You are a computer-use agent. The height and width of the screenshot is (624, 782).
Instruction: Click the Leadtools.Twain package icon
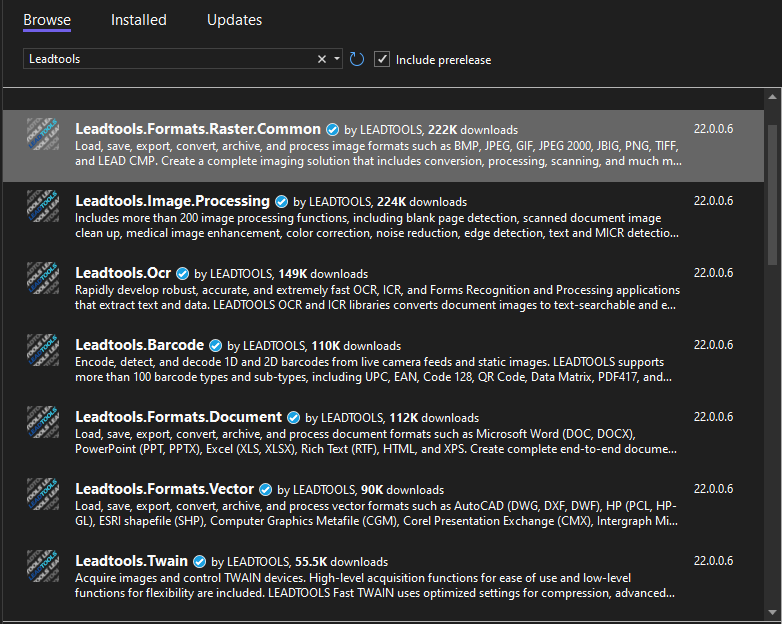43,566
